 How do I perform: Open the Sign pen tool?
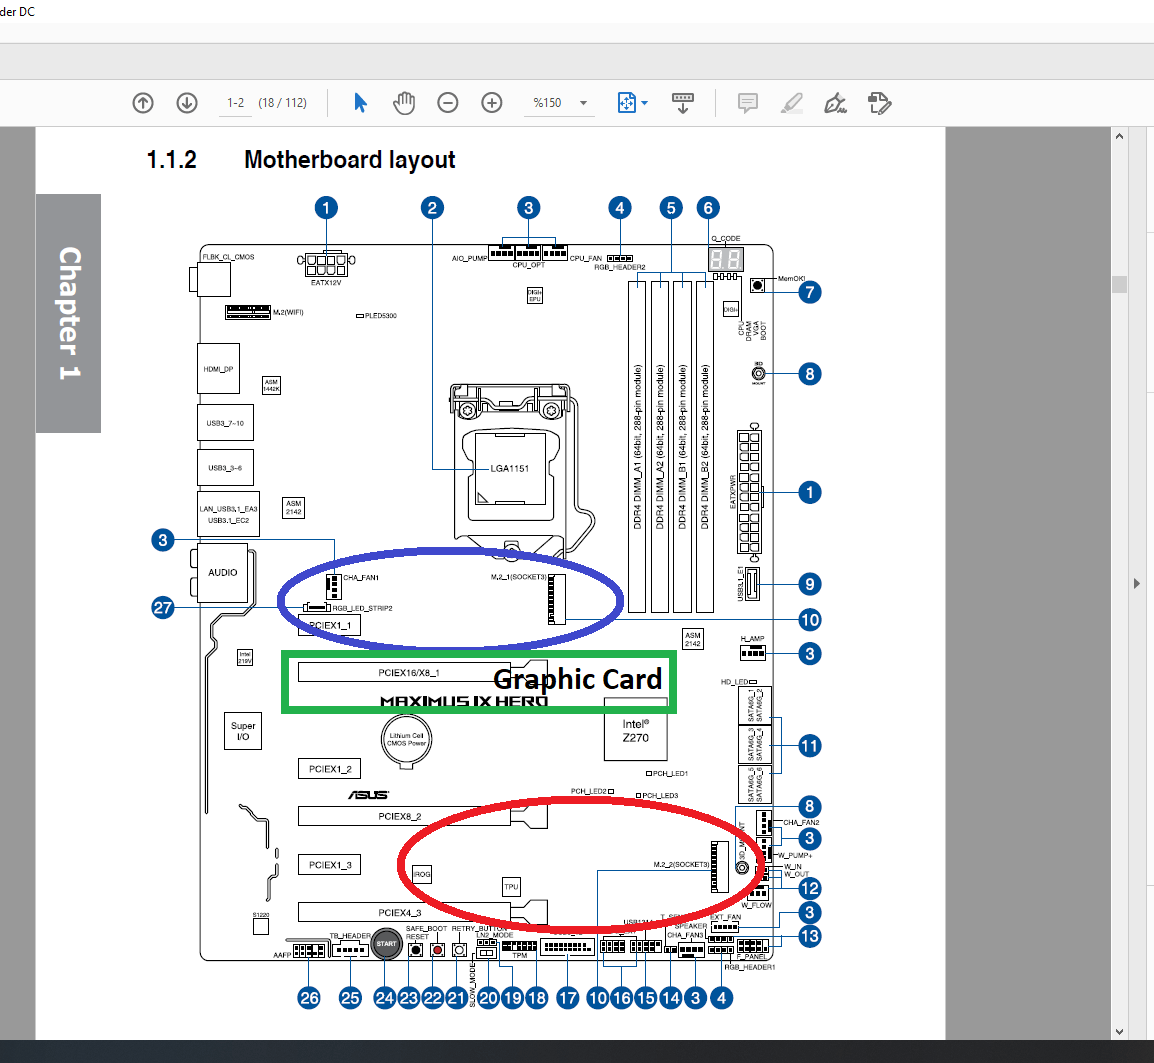(x=835, y=103)
